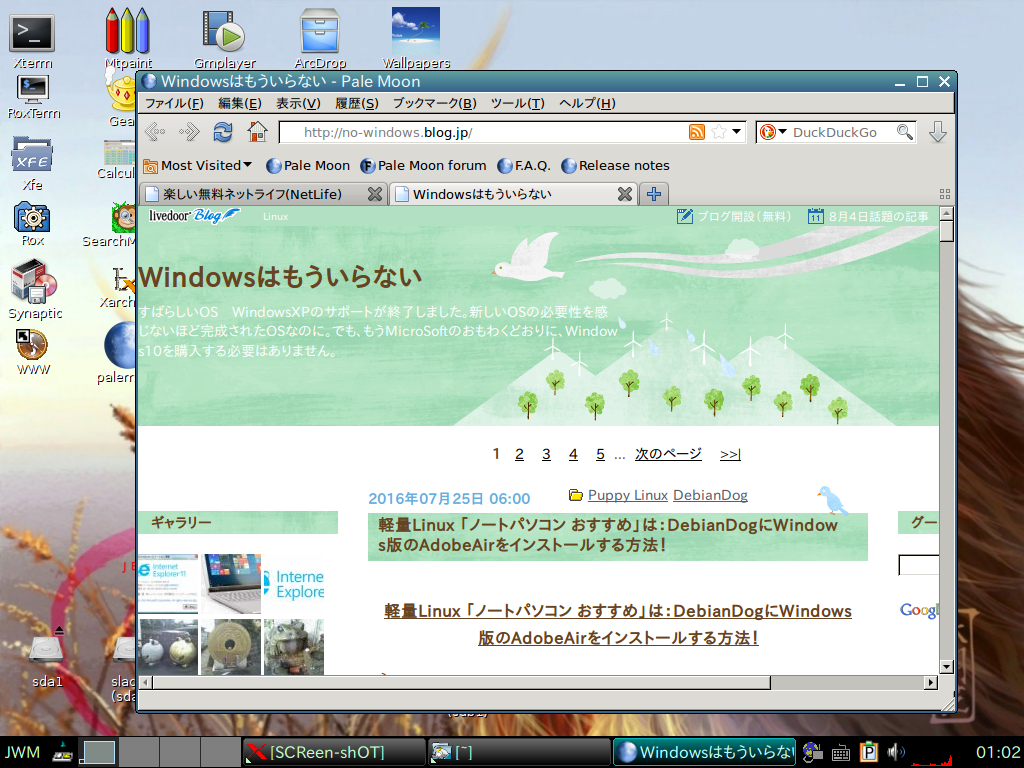The height and width of the screenshot is (768, 1024).
Task: Click the keyboard tray icon
Action: tap(840, 752)
